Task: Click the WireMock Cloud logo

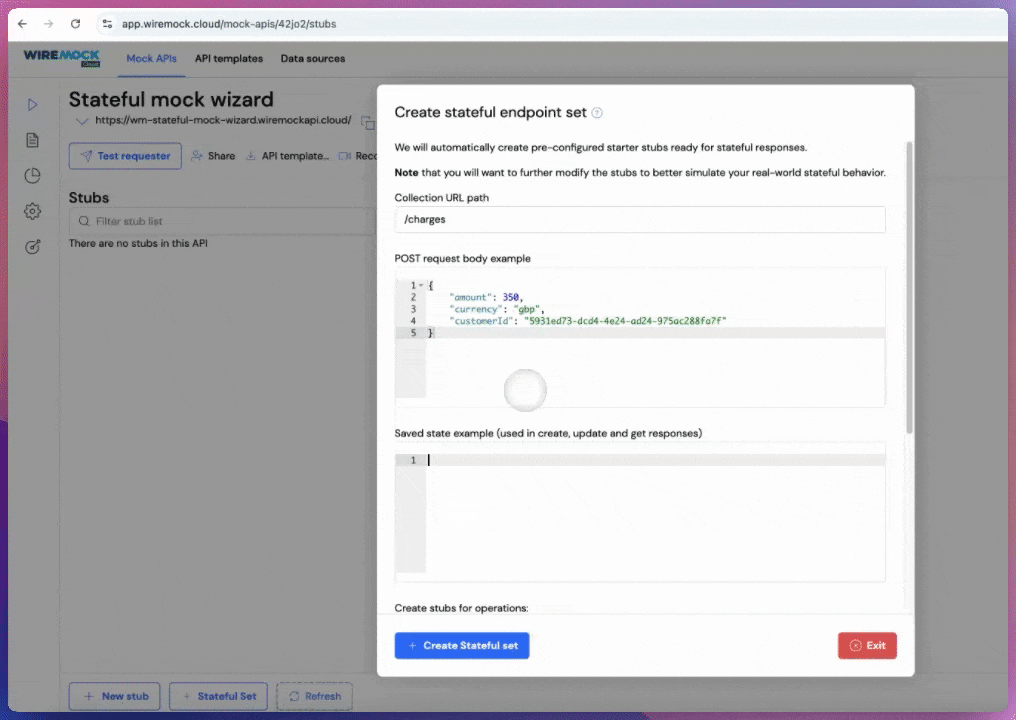Action: [x=62, y=58]
